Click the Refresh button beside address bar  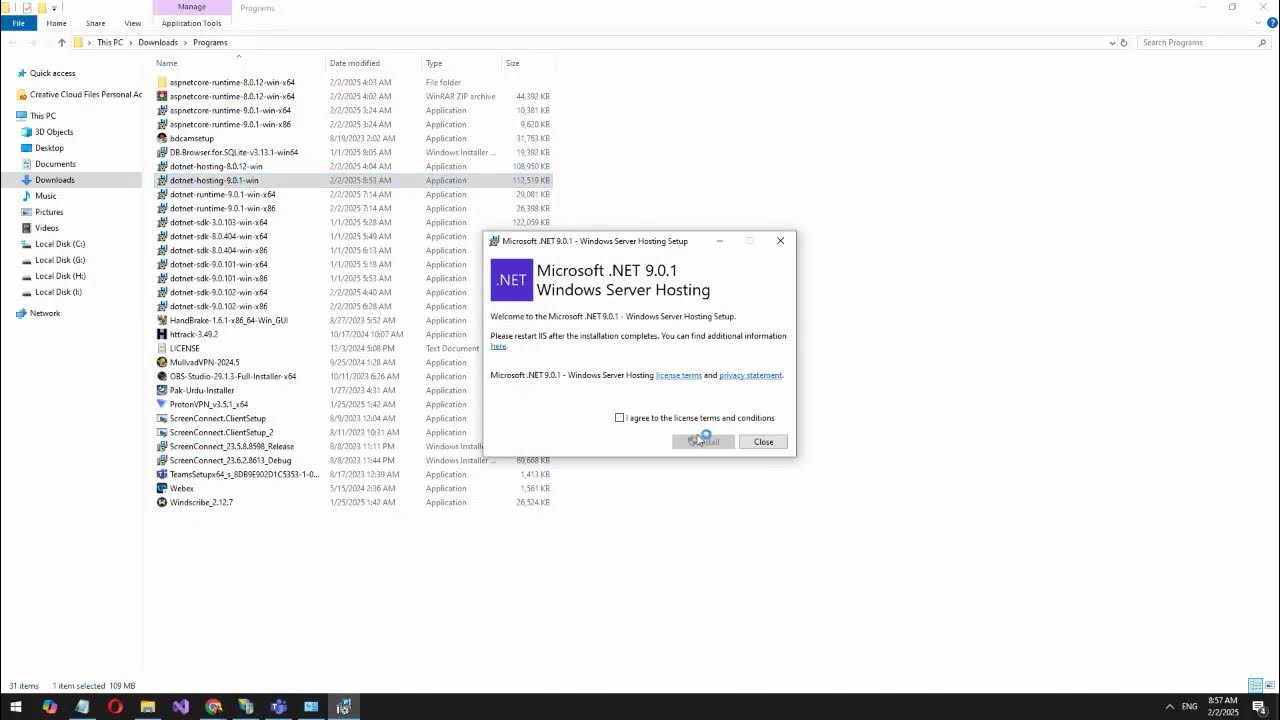point(1124,42)
